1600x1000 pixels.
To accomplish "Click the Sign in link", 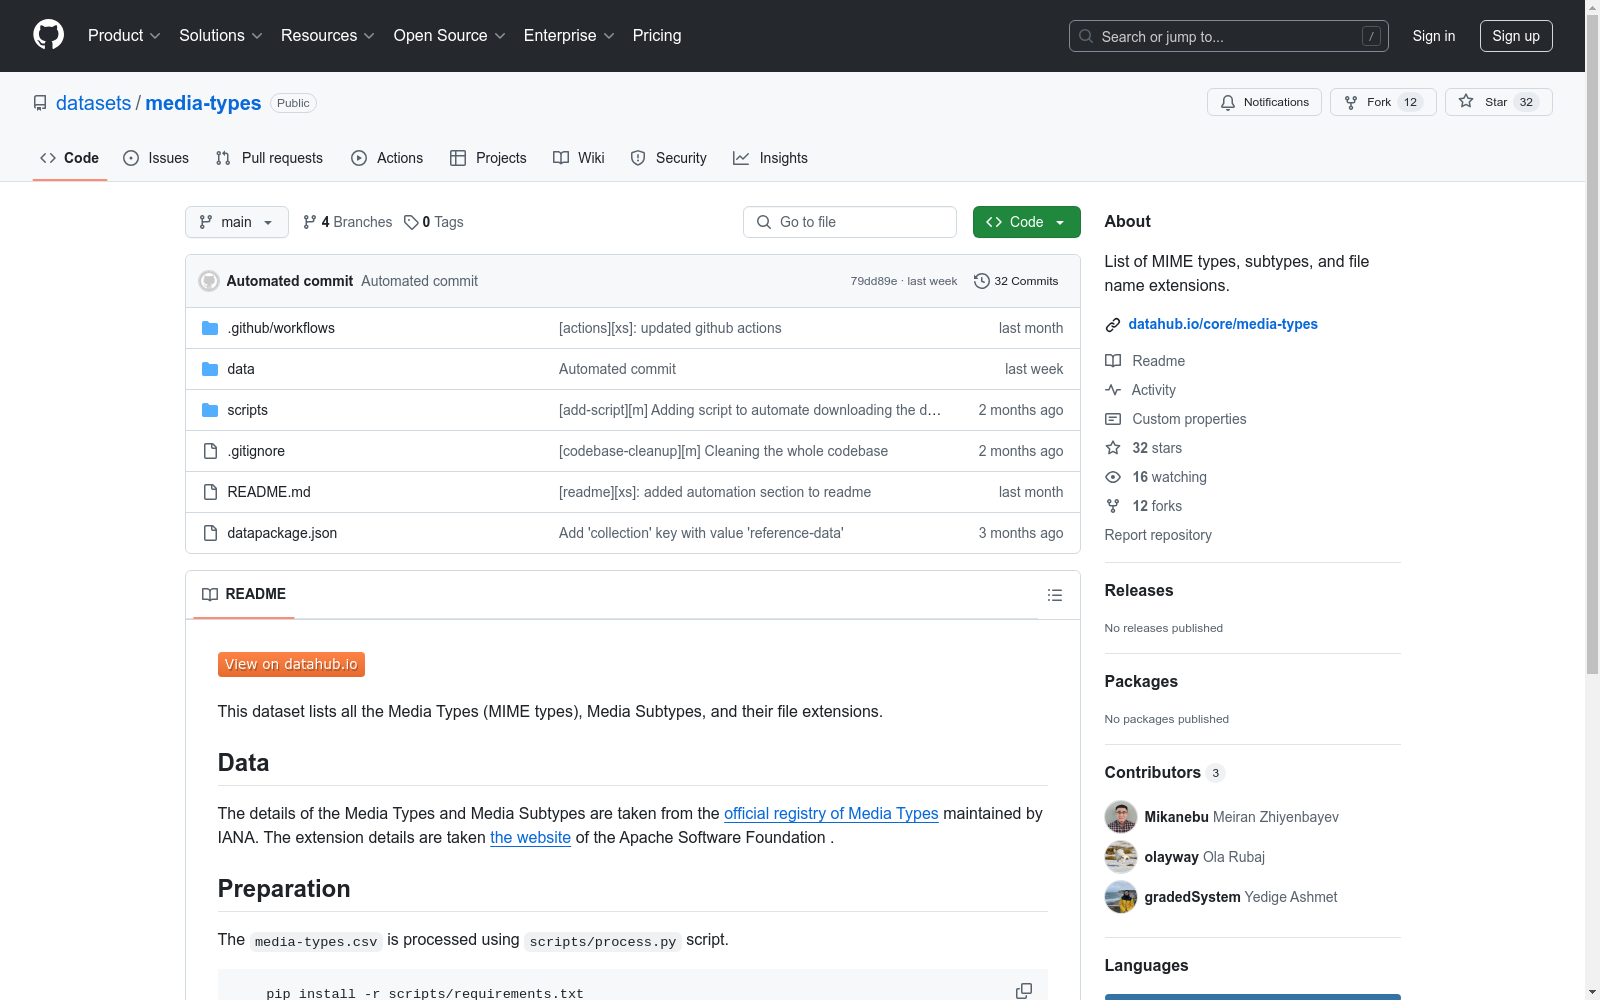I will point(1434,36).
